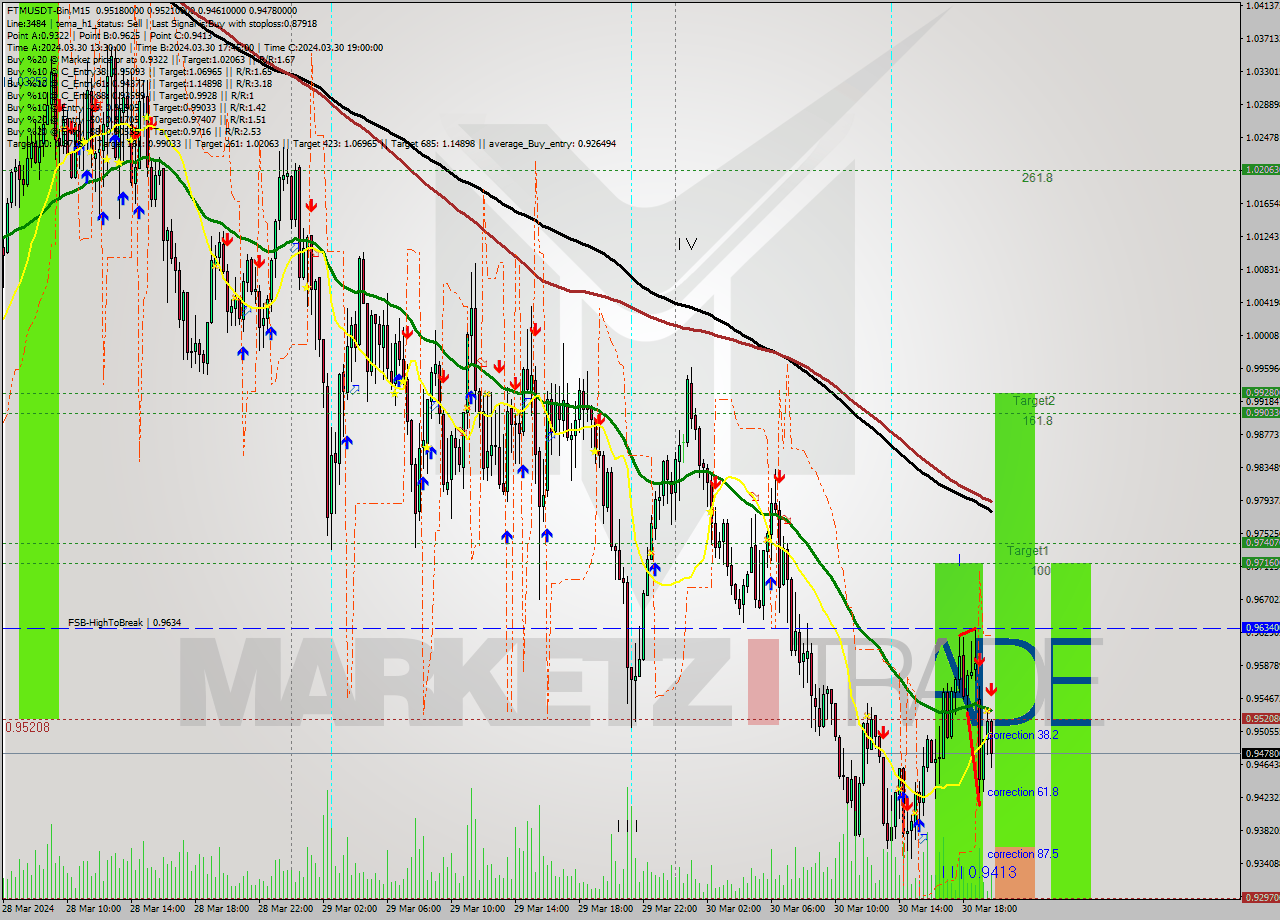Click the 161.8 fib label under Target2
The image size is (1280, 920).
[1037, 421]
